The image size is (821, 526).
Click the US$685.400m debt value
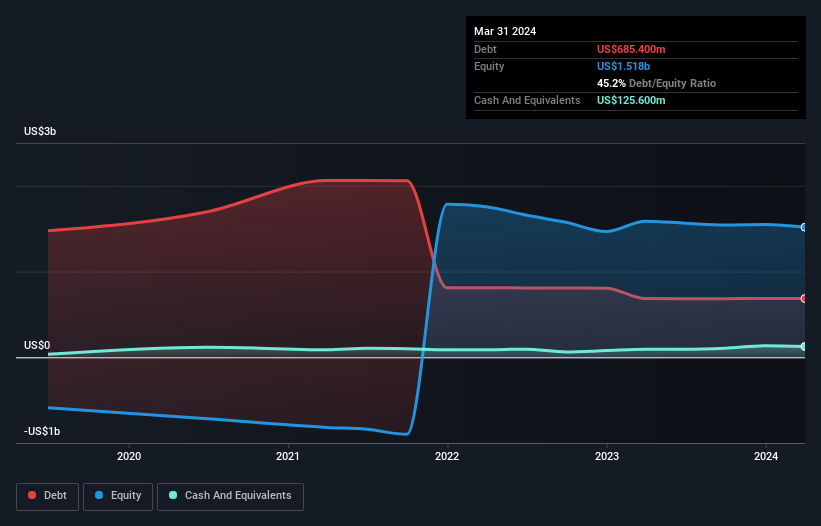click(631, 49)
